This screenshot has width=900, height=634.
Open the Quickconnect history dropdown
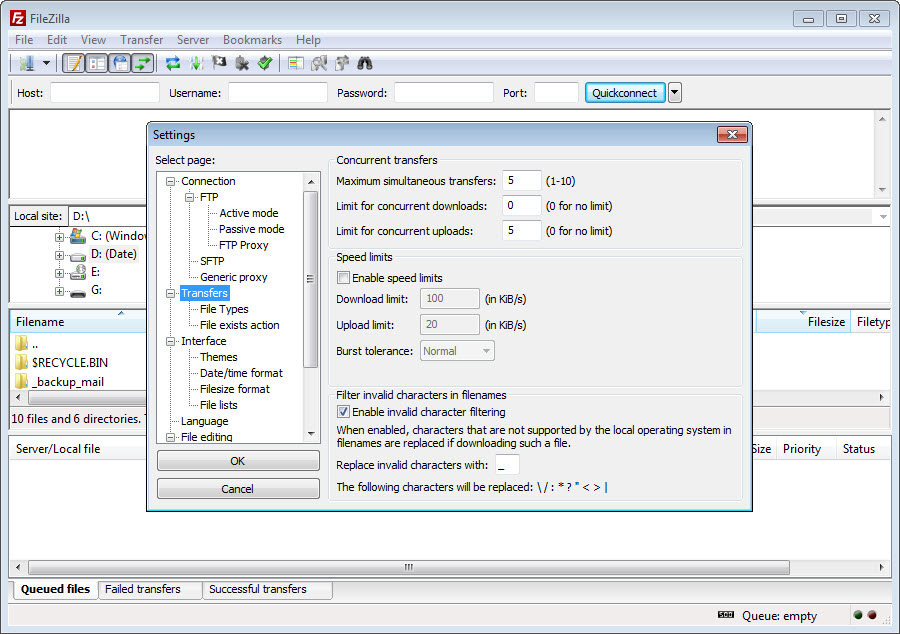(675, 92)
